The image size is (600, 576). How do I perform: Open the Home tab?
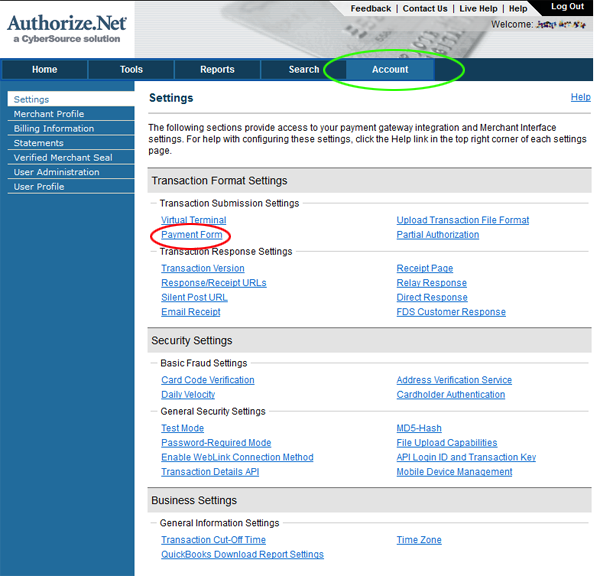click(x=45, y=70)
